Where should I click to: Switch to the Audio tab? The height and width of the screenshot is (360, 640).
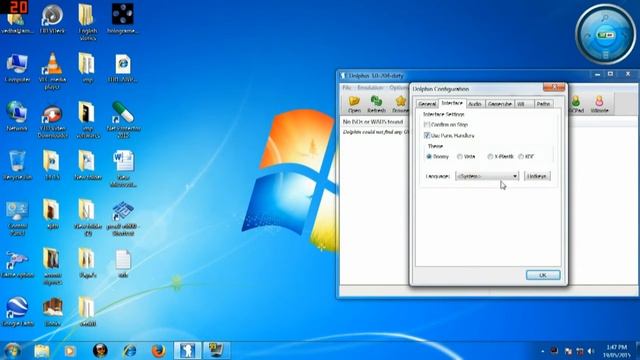click(475, 104)
